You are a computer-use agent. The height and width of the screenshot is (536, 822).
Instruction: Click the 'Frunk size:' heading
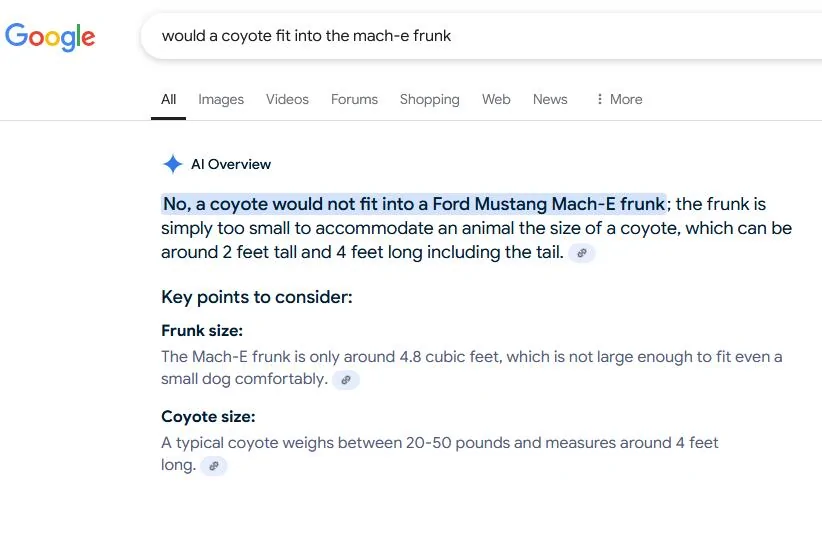[202, 330]
